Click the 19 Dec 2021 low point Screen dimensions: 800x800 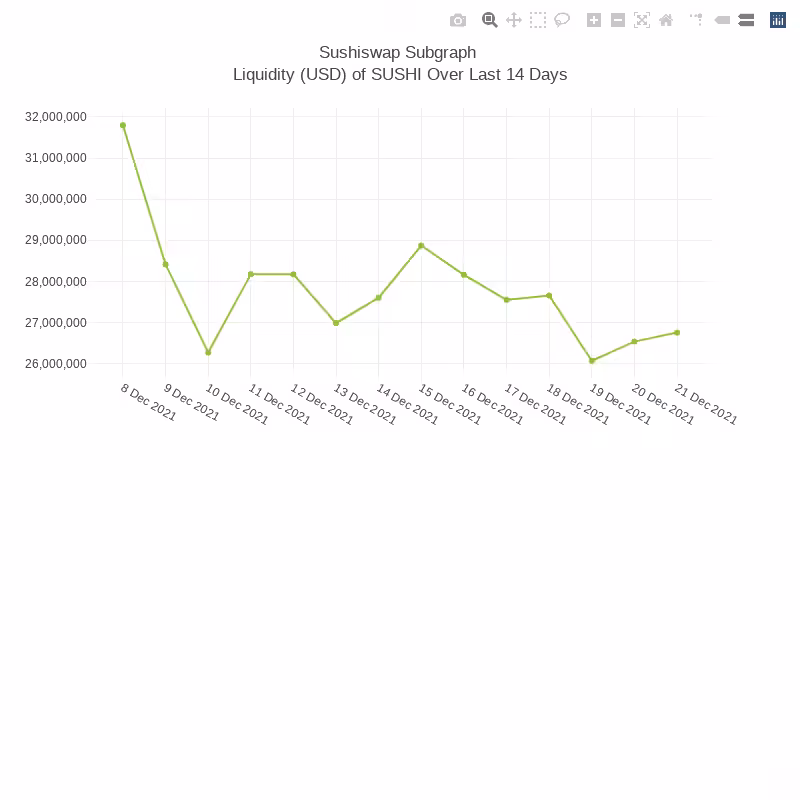tap(592, 360)
